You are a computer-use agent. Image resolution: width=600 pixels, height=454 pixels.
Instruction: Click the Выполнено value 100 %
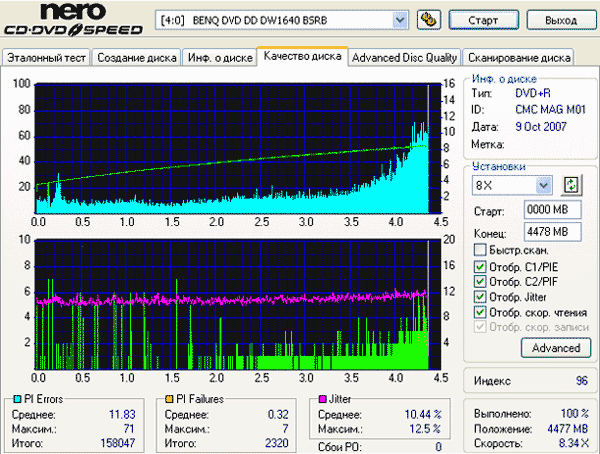coord(575,413)
